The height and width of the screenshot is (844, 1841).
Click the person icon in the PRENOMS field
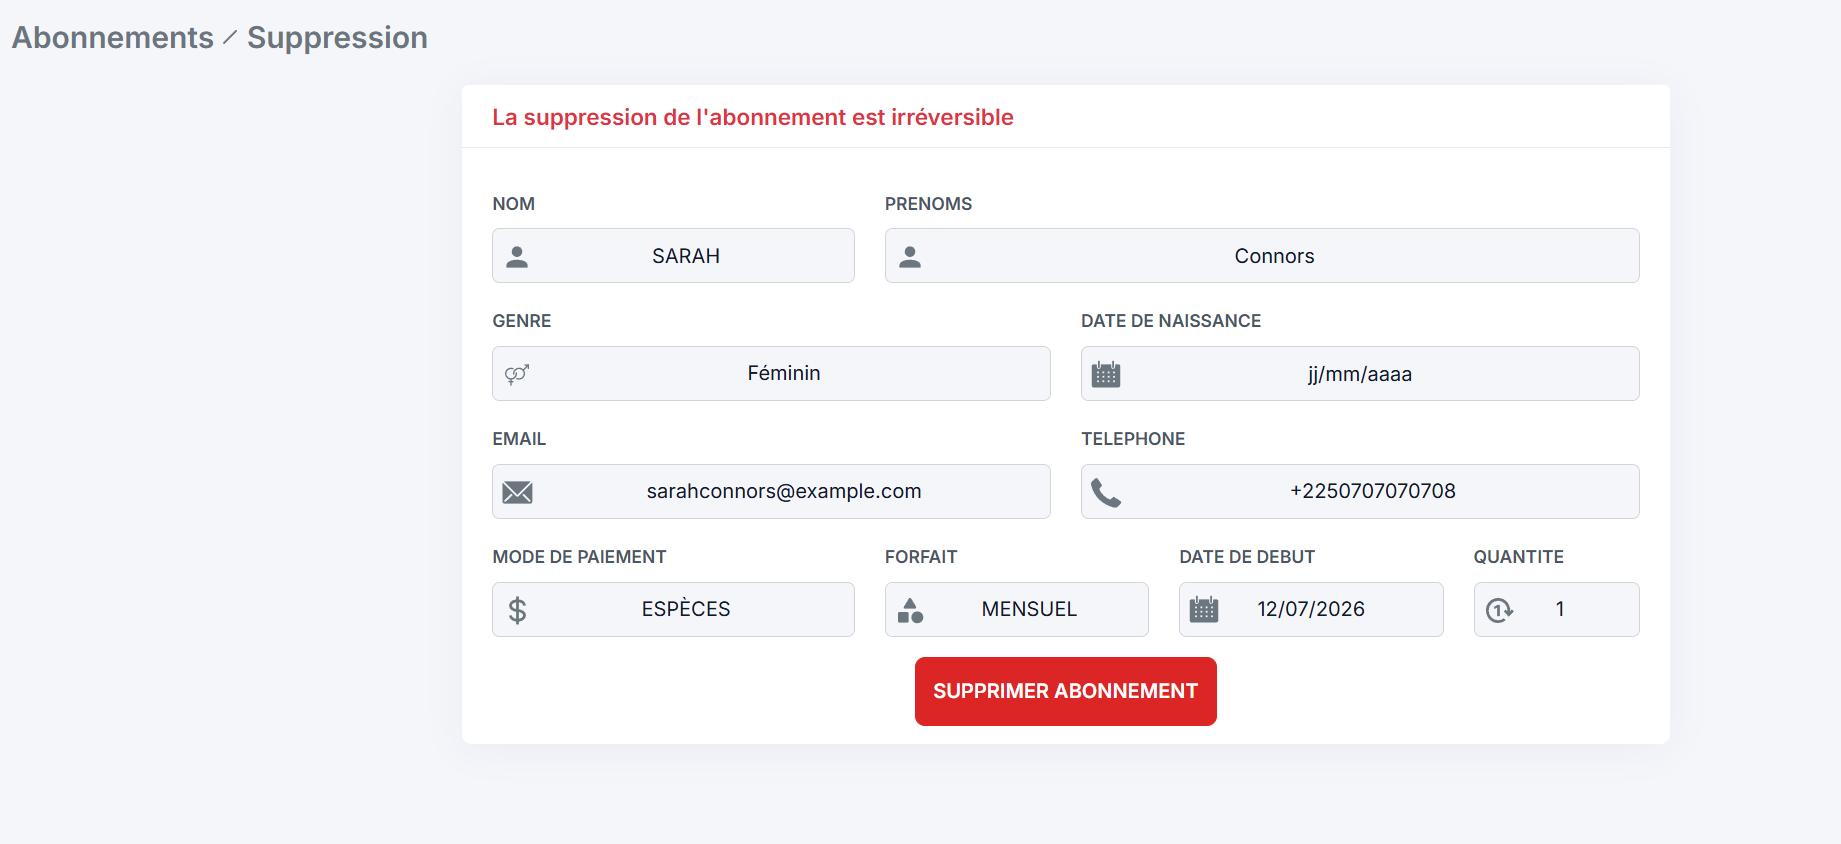click(x=910, y=257)
